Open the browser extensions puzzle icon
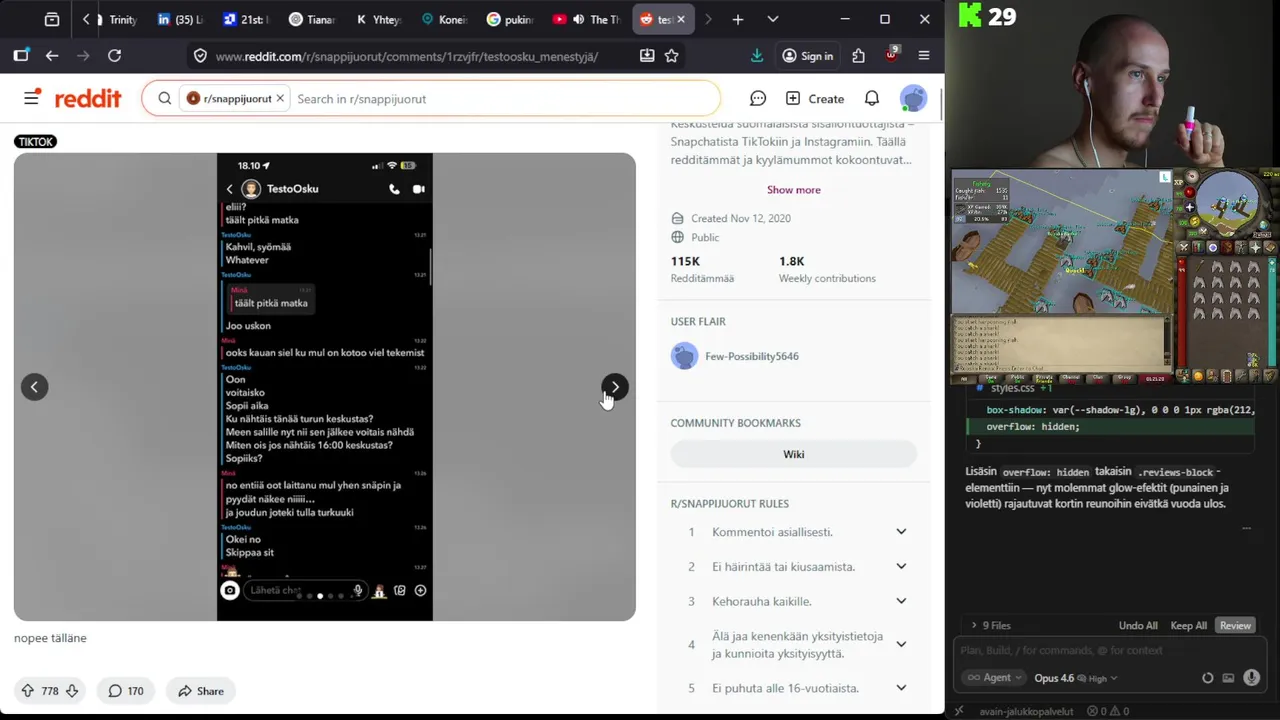The width and height of the screenshot is (1280, 720). tap(858, 56)
